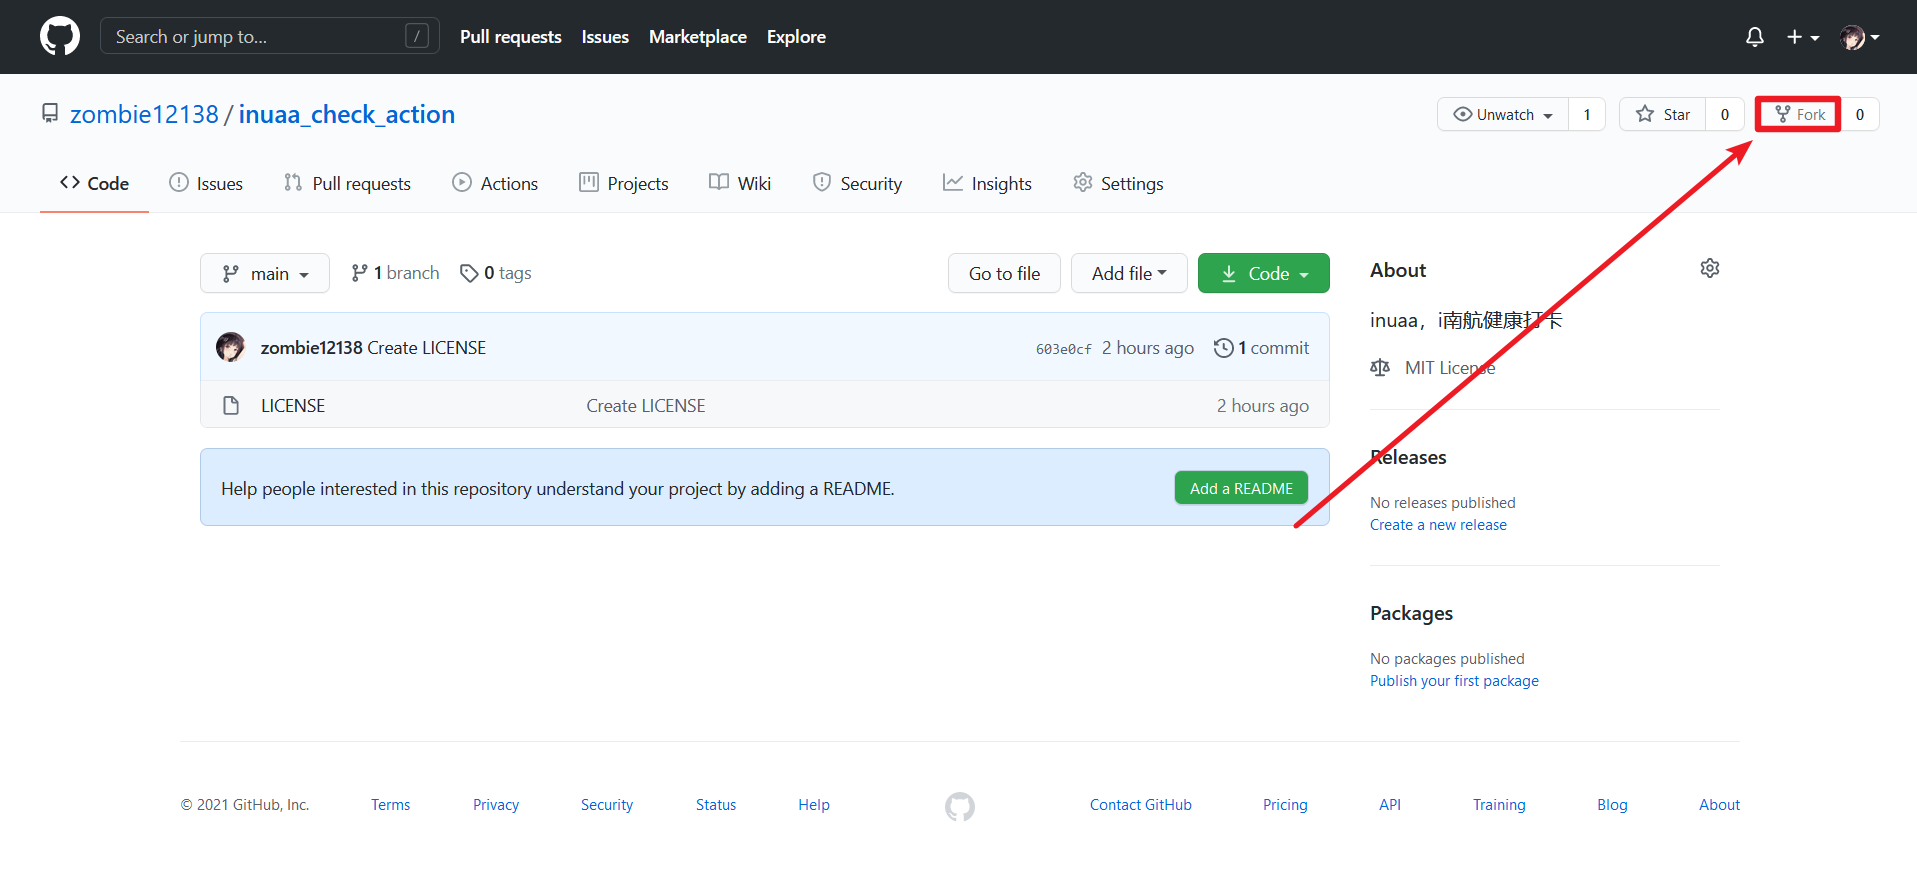The width and height of the screenshot is (1917, 886).
Task: Click Create a new release
Action: click(1438, 525)
